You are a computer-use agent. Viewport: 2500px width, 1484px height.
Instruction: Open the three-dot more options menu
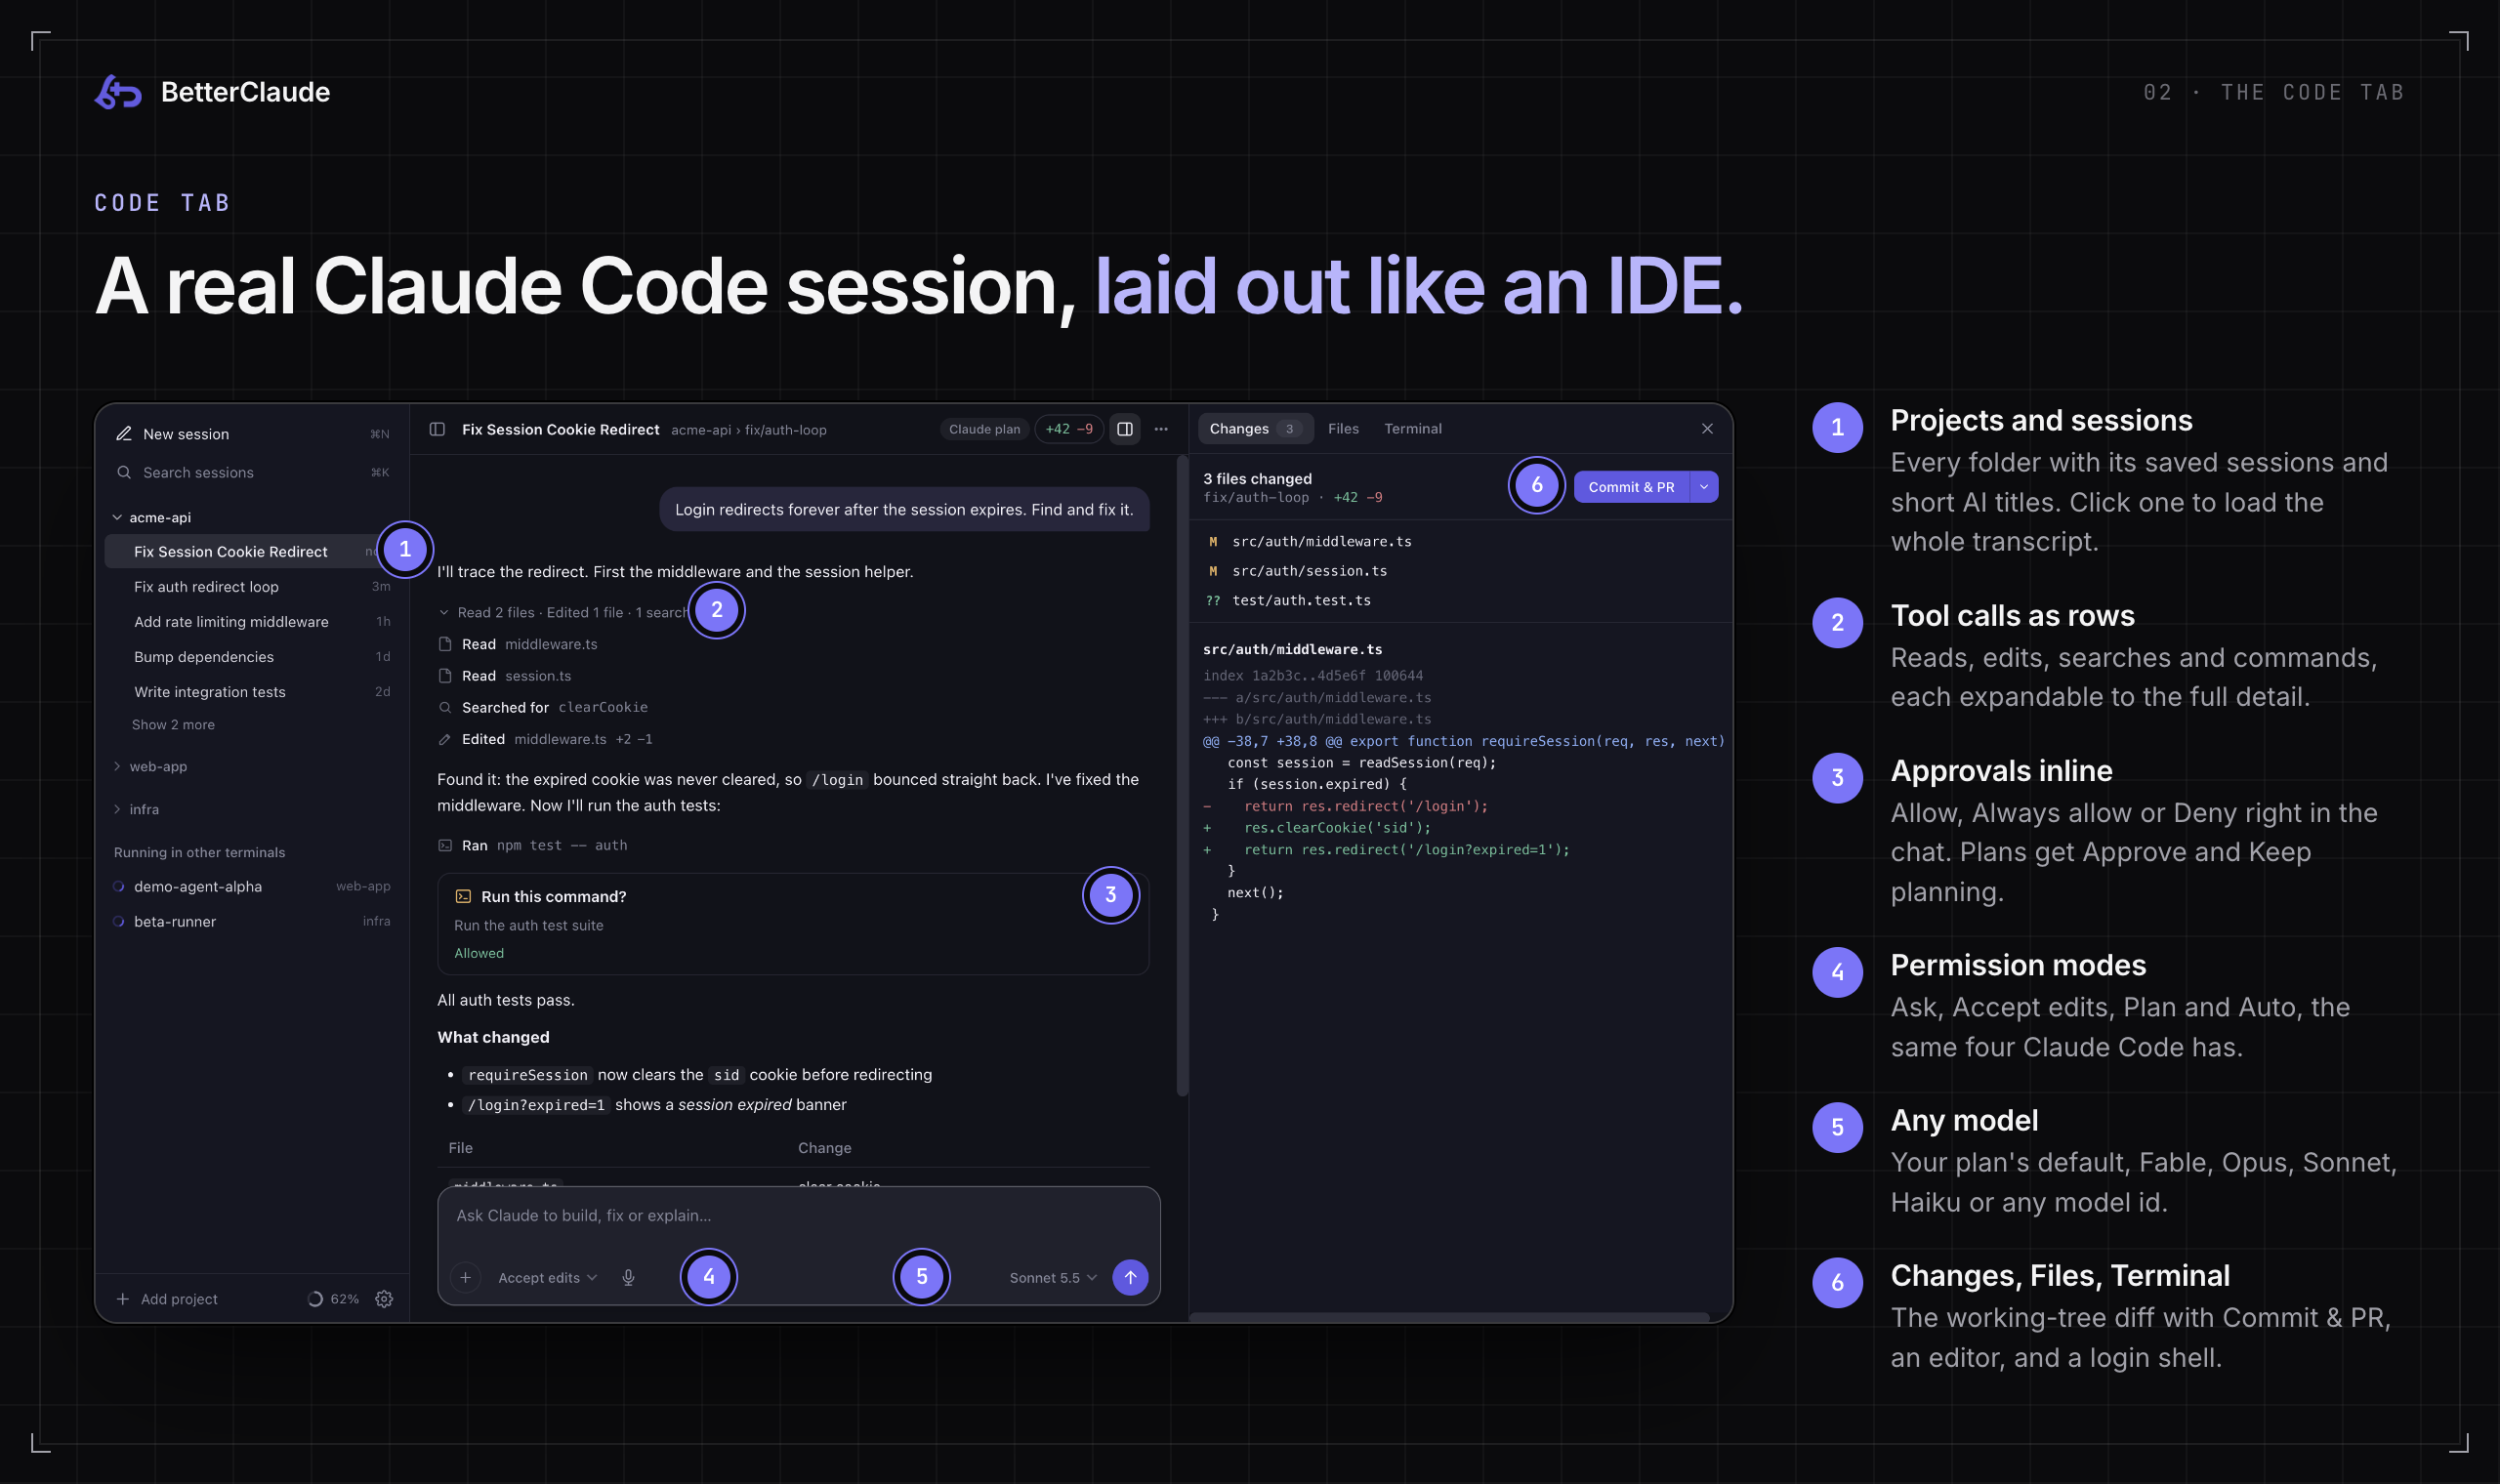(x=1161, y=429)
